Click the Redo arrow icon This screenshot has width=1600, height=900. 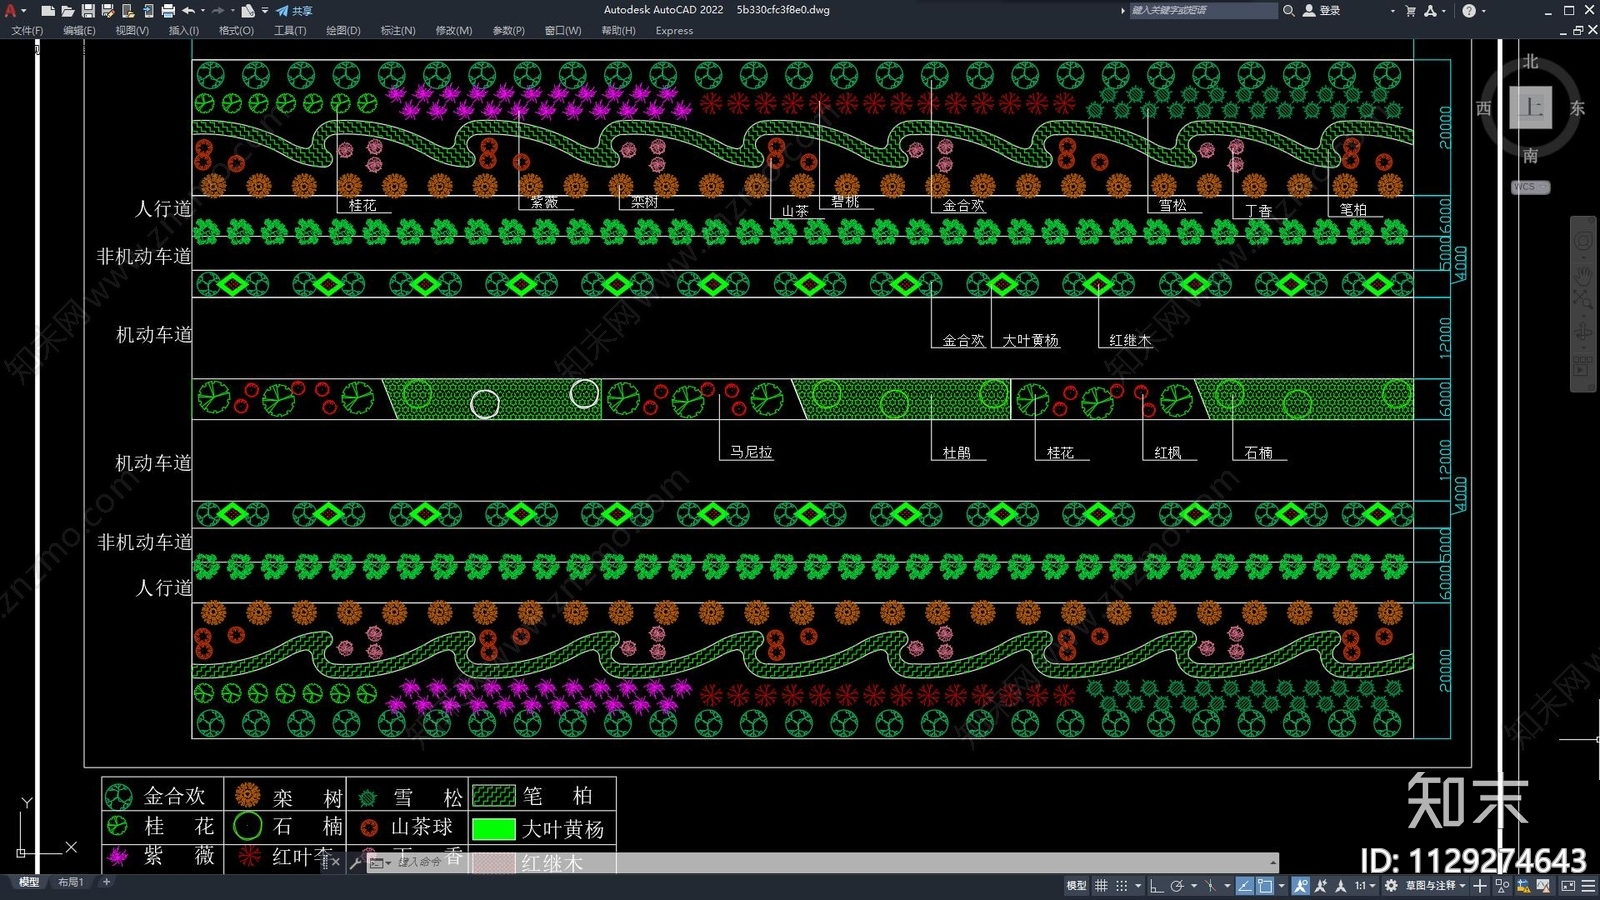[219, 10]
